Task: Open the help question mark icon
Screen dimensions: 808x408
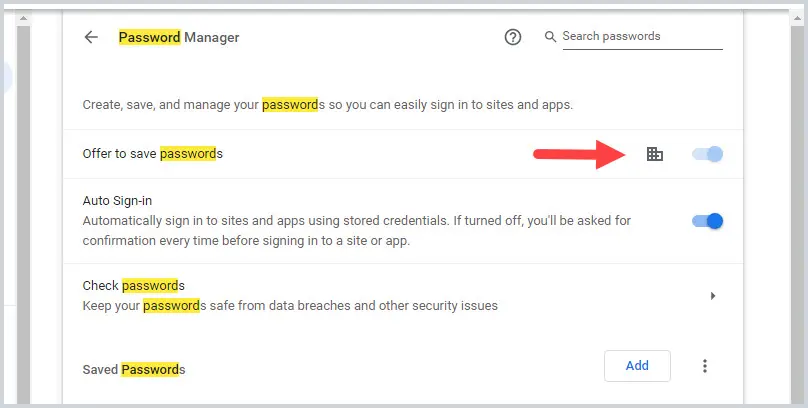Action: click(513, 37)
